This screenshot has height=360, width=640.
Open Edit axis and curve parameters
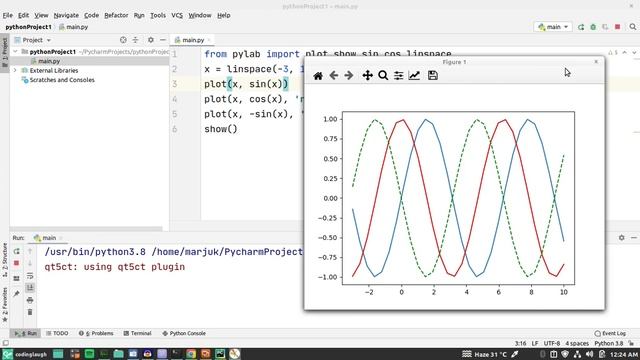[414, 76]
